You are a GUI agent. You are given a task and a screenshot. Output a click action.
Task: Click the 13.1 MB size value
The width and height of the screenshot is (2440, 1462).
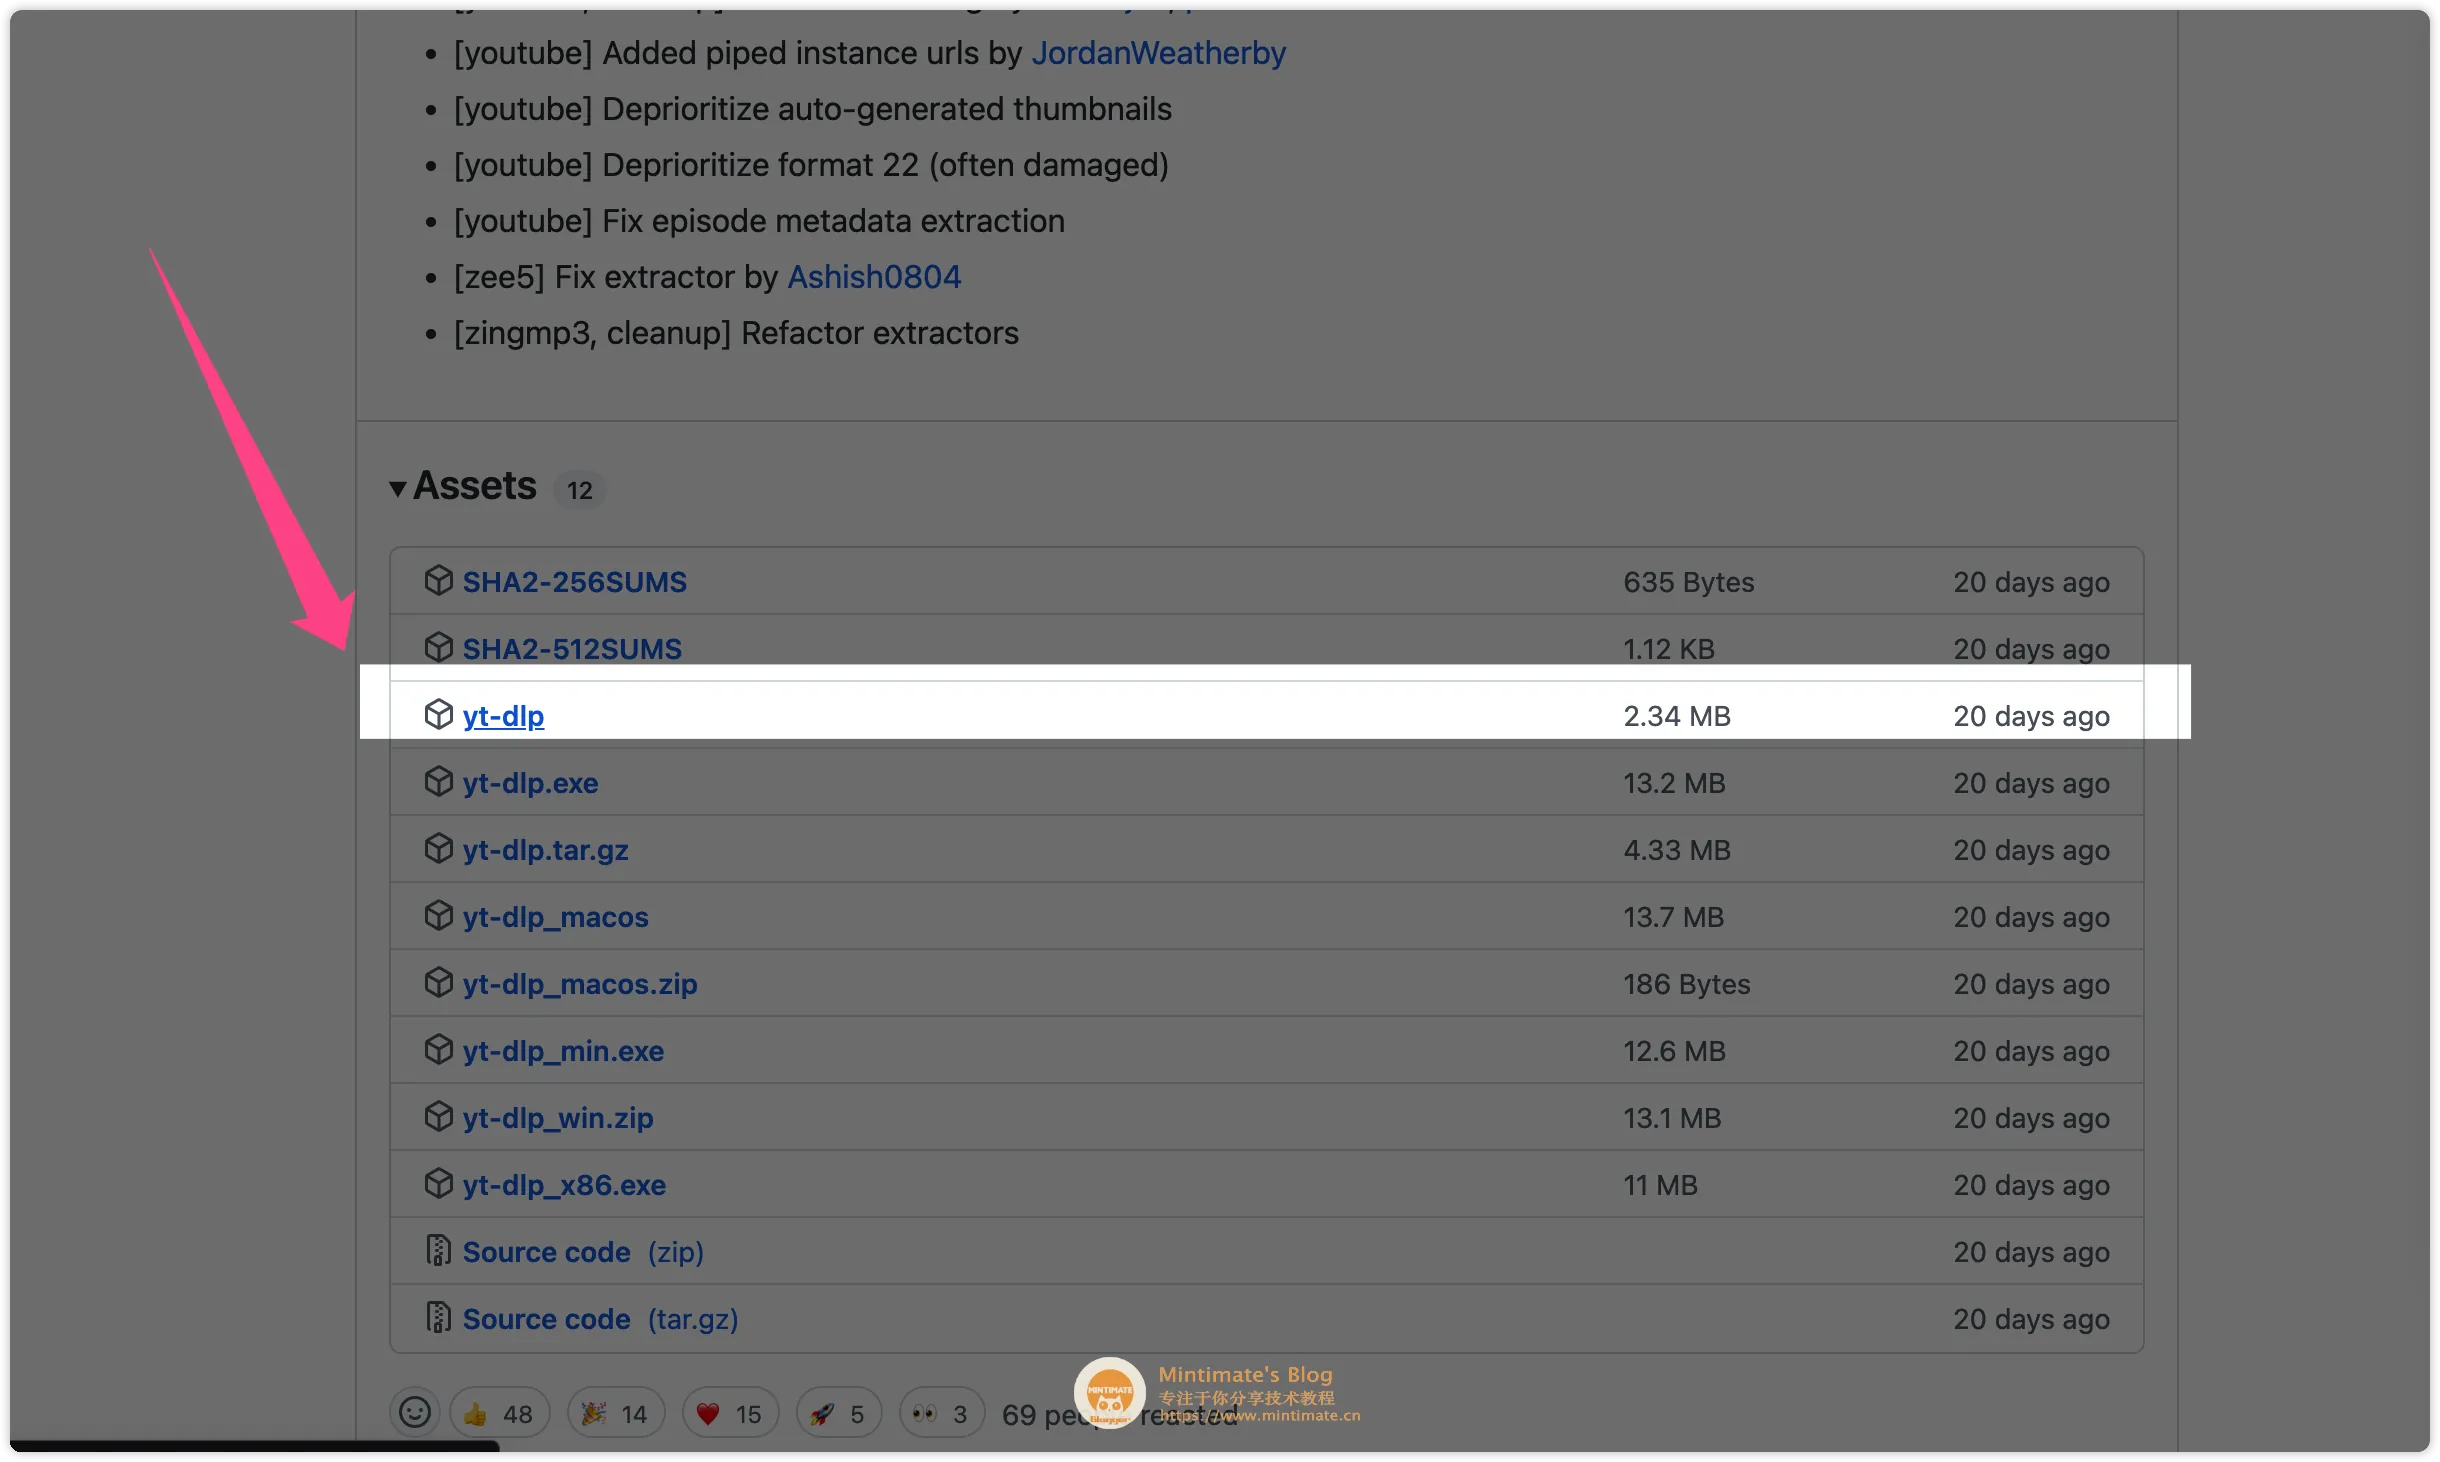pos(1673,1118)
